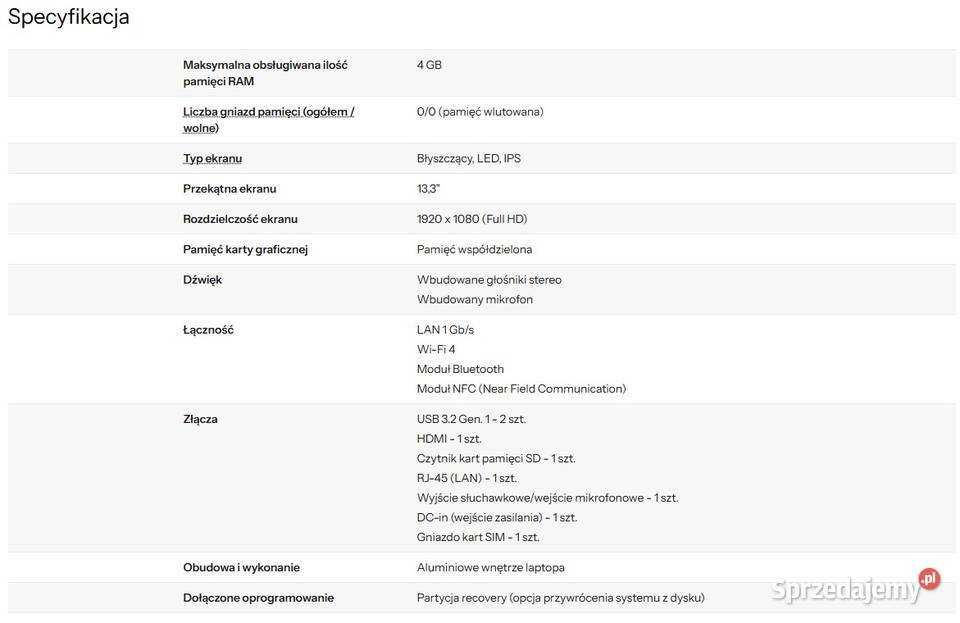Click the "Obudowa i wykonanie" label
Viewport: 960px width, 623px height.
point(241,567)
